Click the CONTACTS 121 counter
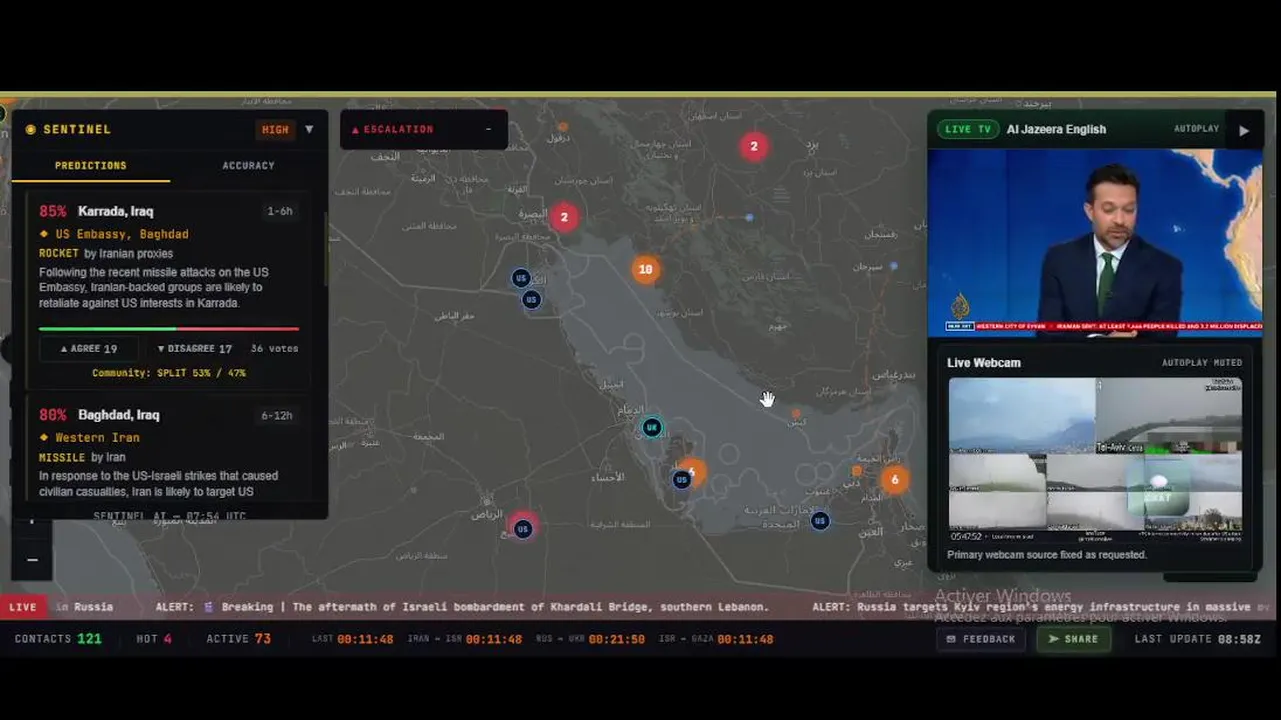Image resolution: width=1281 pixels, height=720 pixels. pos(58,639)
